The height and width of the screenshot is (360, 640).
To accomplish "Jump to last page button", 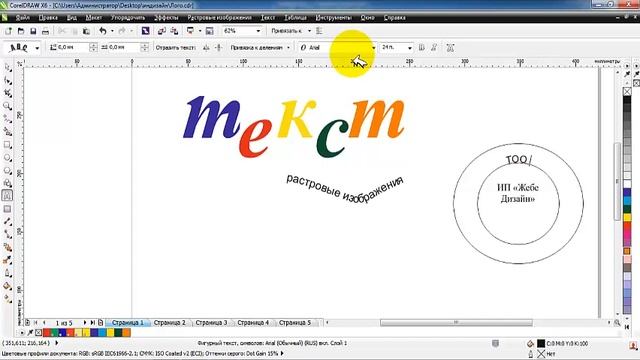I will point(93,322).
